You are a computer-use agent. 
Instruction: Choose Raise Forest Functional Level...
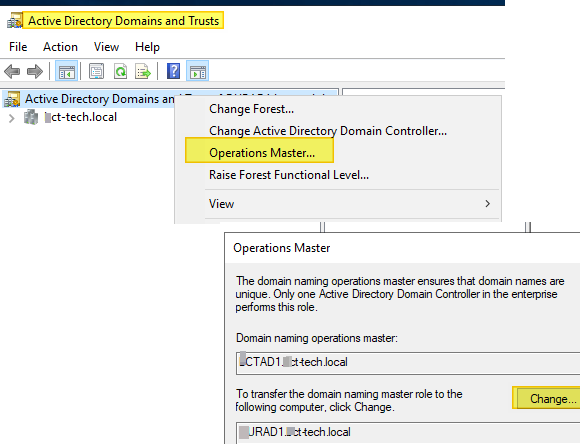[x=289, y=175]
